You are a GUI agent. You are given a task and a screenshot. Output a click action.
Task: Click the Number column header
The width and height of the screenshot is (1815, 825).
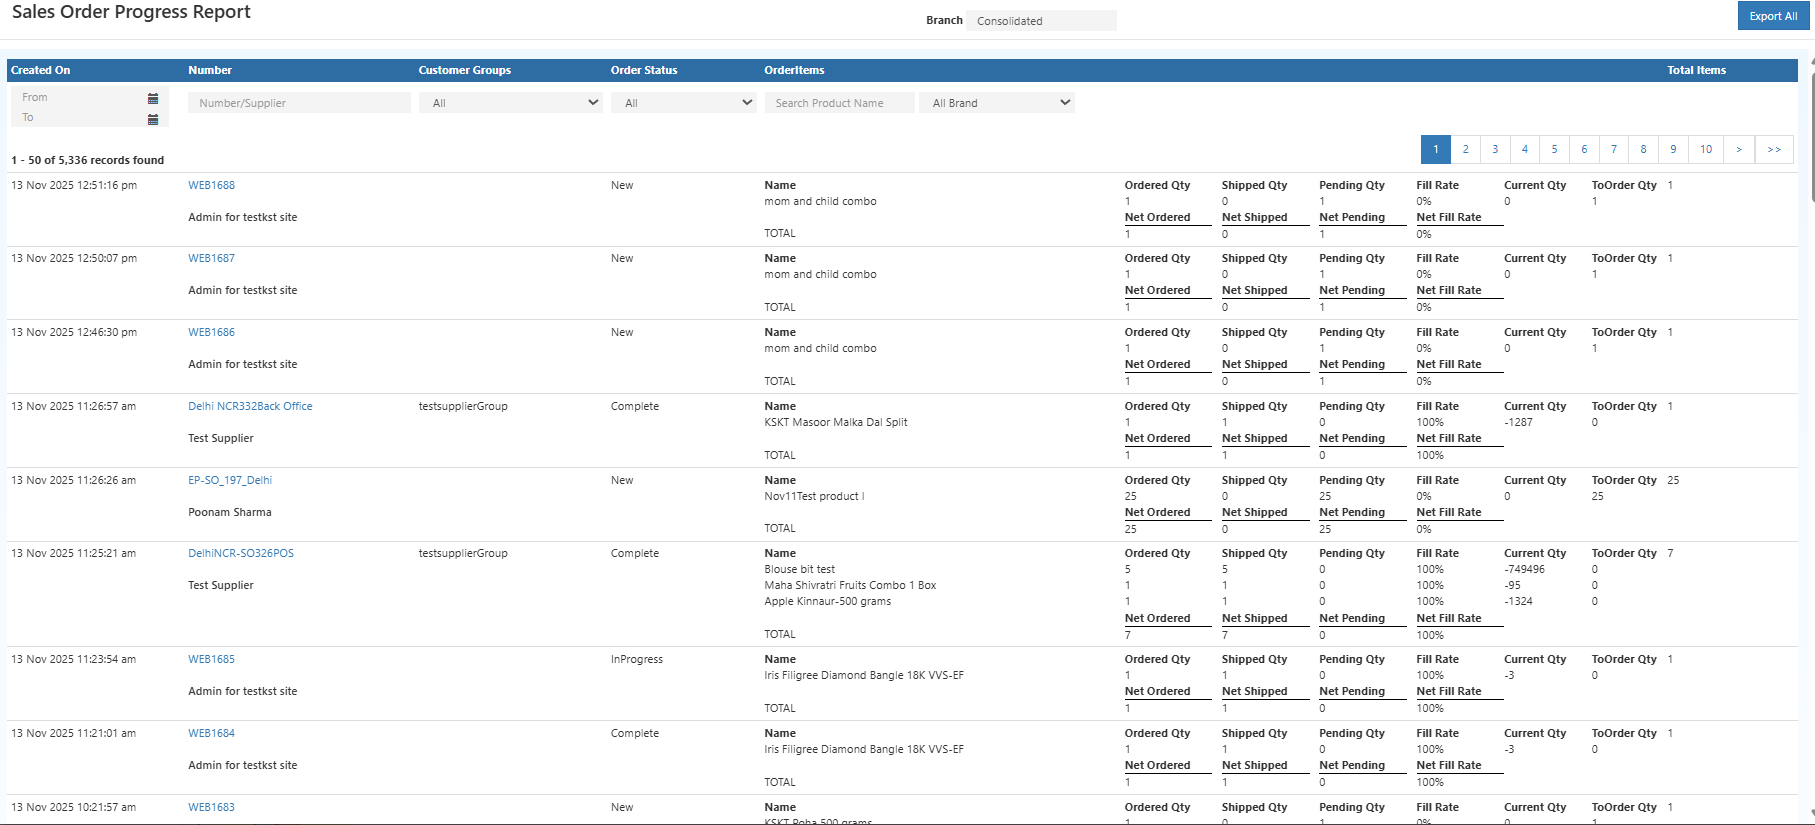point(210,70)
